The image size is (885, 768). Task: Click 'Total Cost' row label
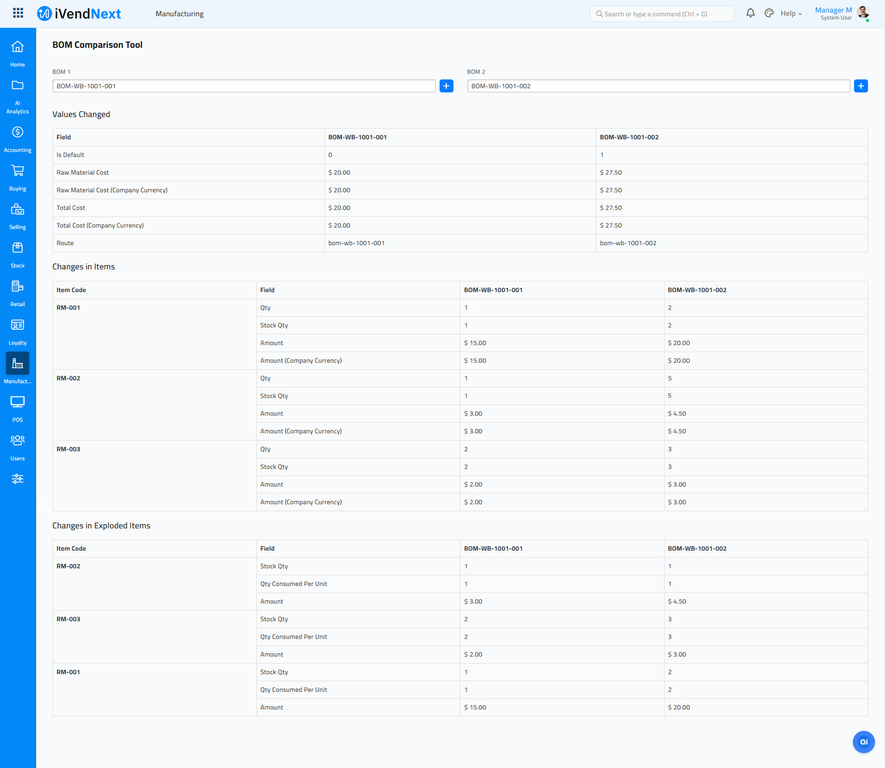[71, 208]
